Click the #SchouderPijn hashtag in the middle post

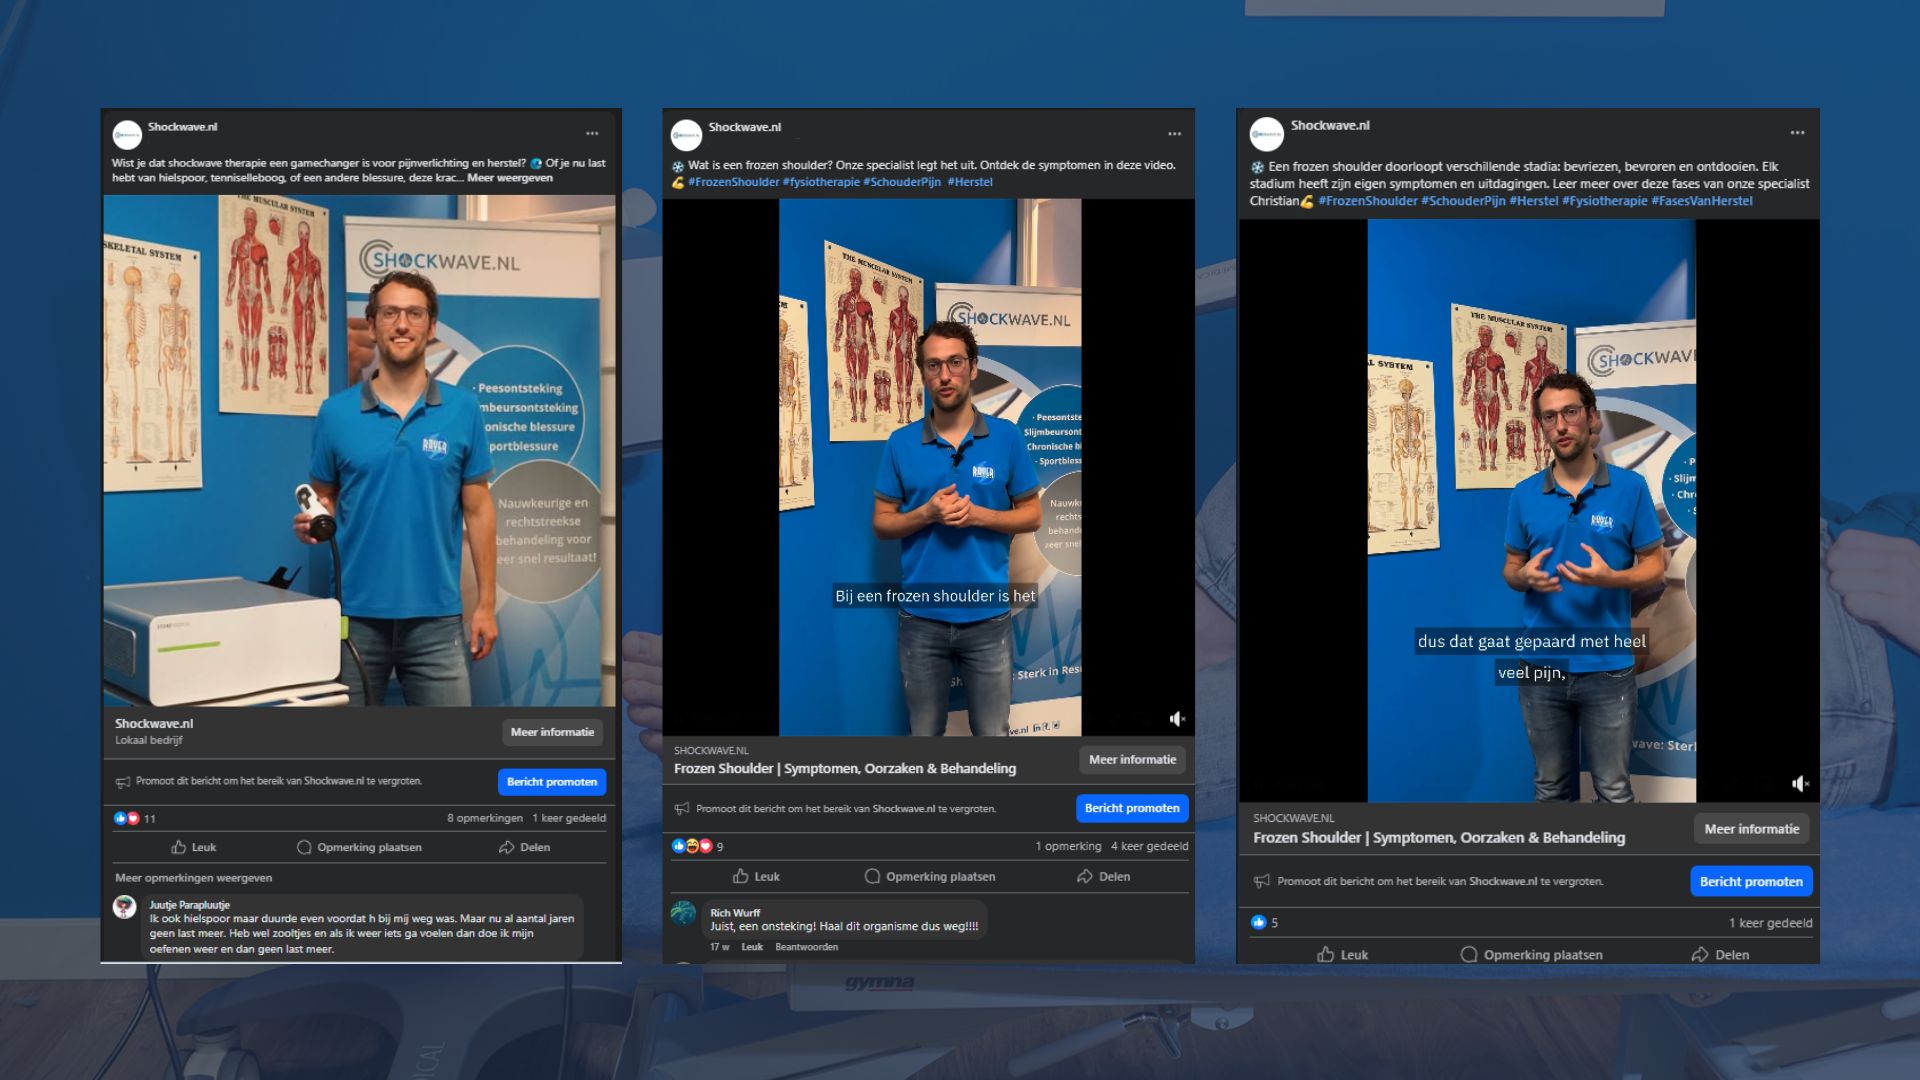pos(902,182)
